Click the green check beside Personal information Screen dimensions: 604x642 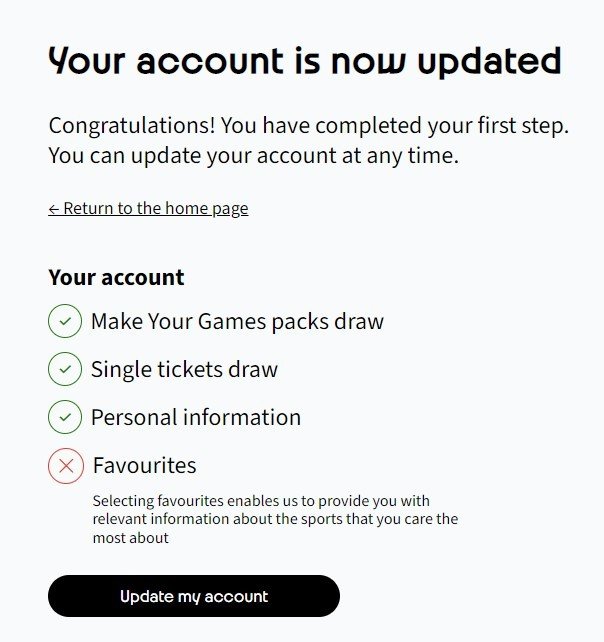click(65, 417)
